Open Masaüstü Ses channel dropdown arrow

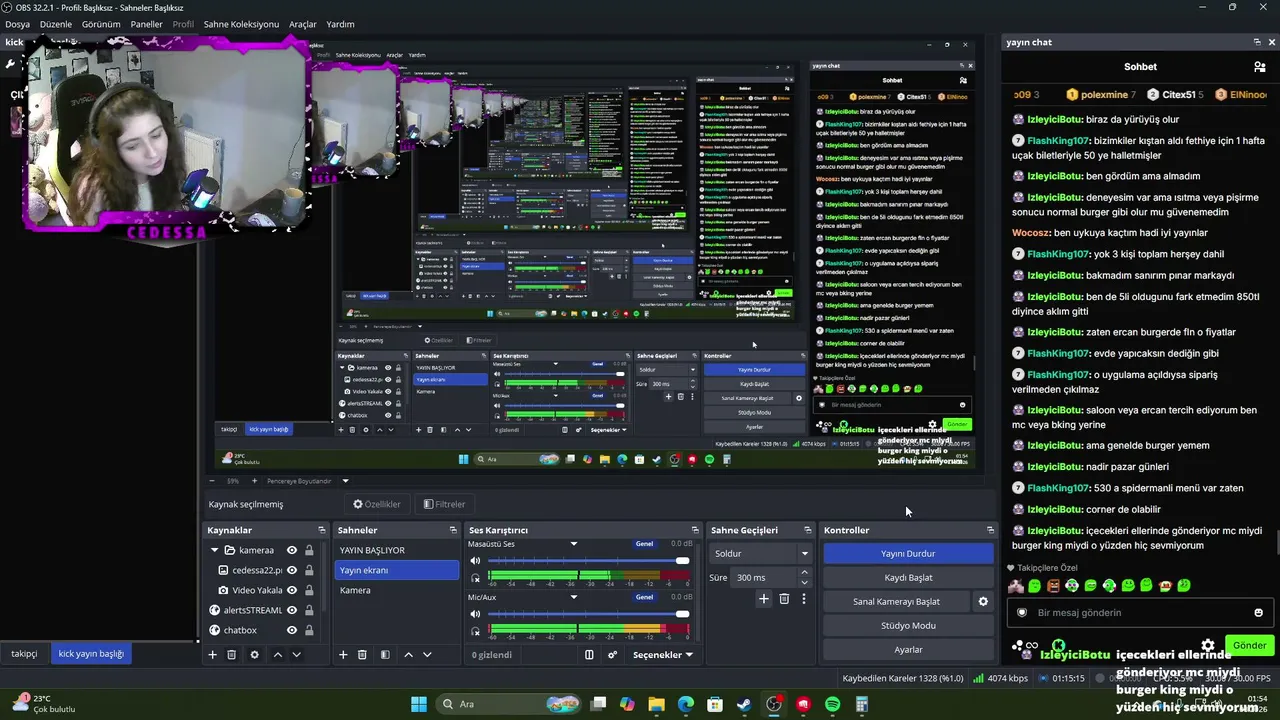click(573, 544)
